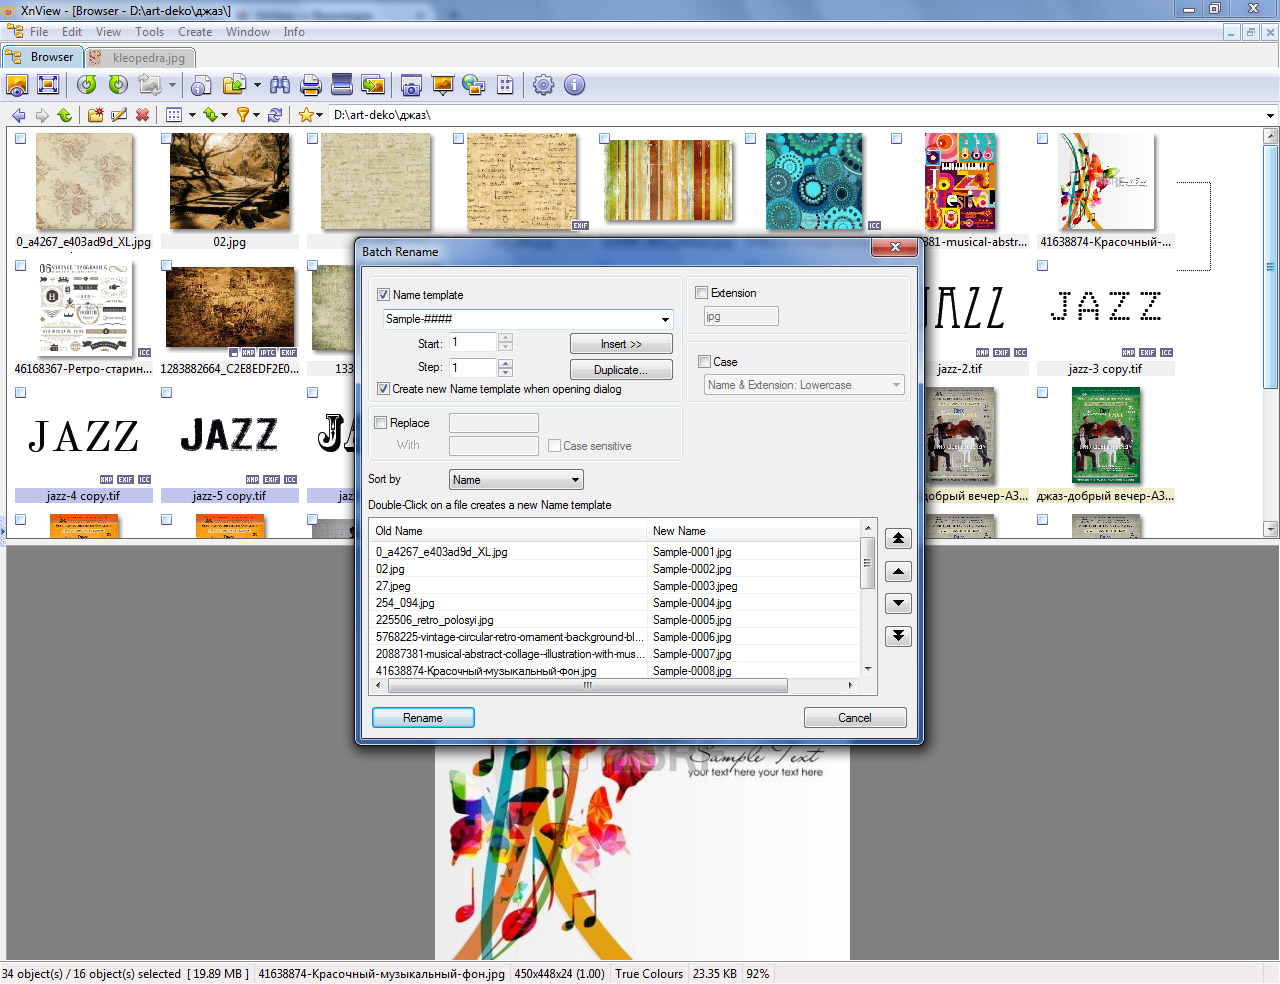1280x984 pixels.
Task: Enable the Extension checkbox
Action: [x=702, y=293]
